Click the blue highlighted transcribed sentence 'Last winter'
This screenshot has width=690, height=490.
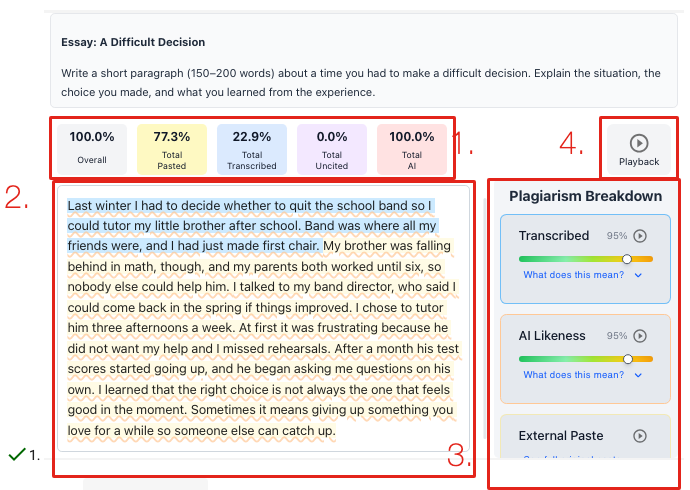pyautogui.click(x=251, y=226)
